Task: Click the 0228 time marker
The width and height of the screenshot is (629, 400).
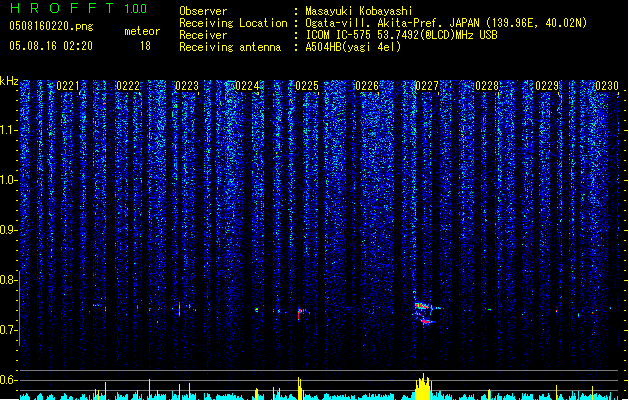Action: point(487,86)
